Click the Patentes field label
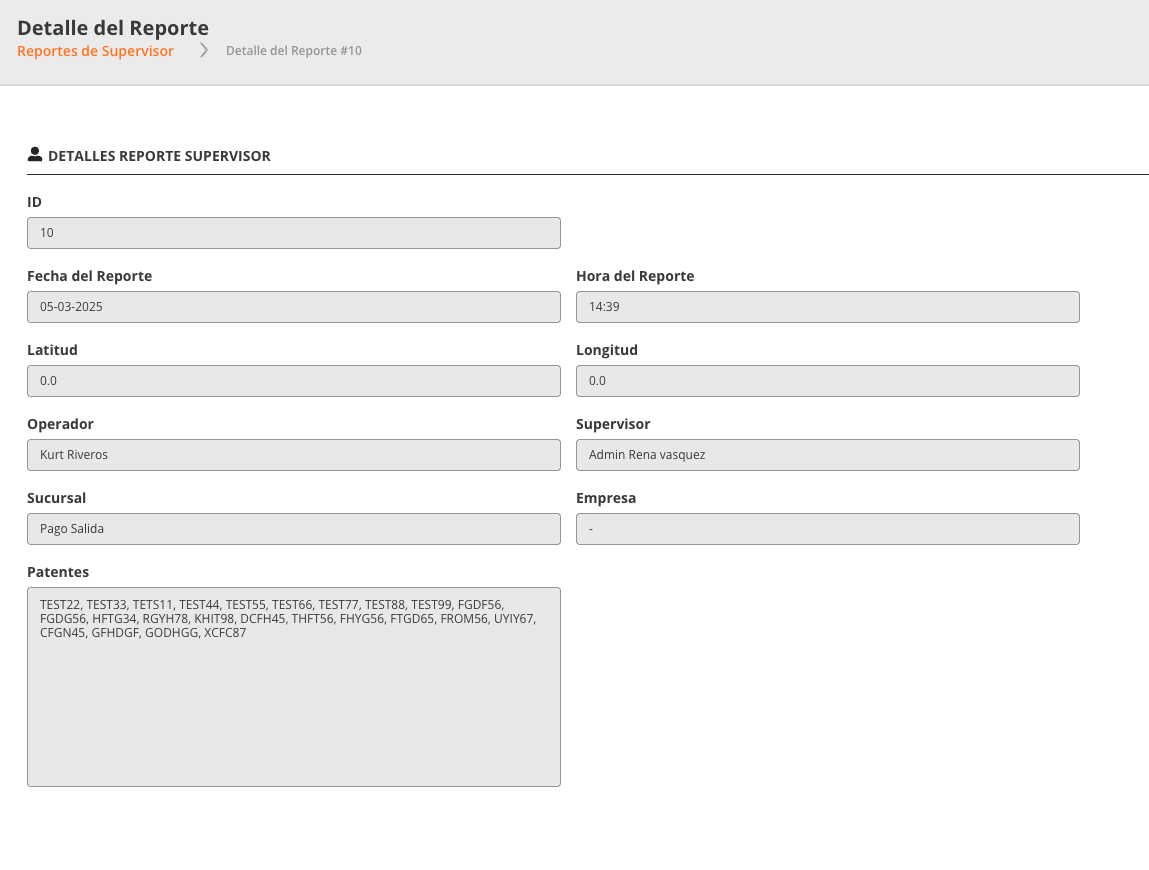 [58, 572]
